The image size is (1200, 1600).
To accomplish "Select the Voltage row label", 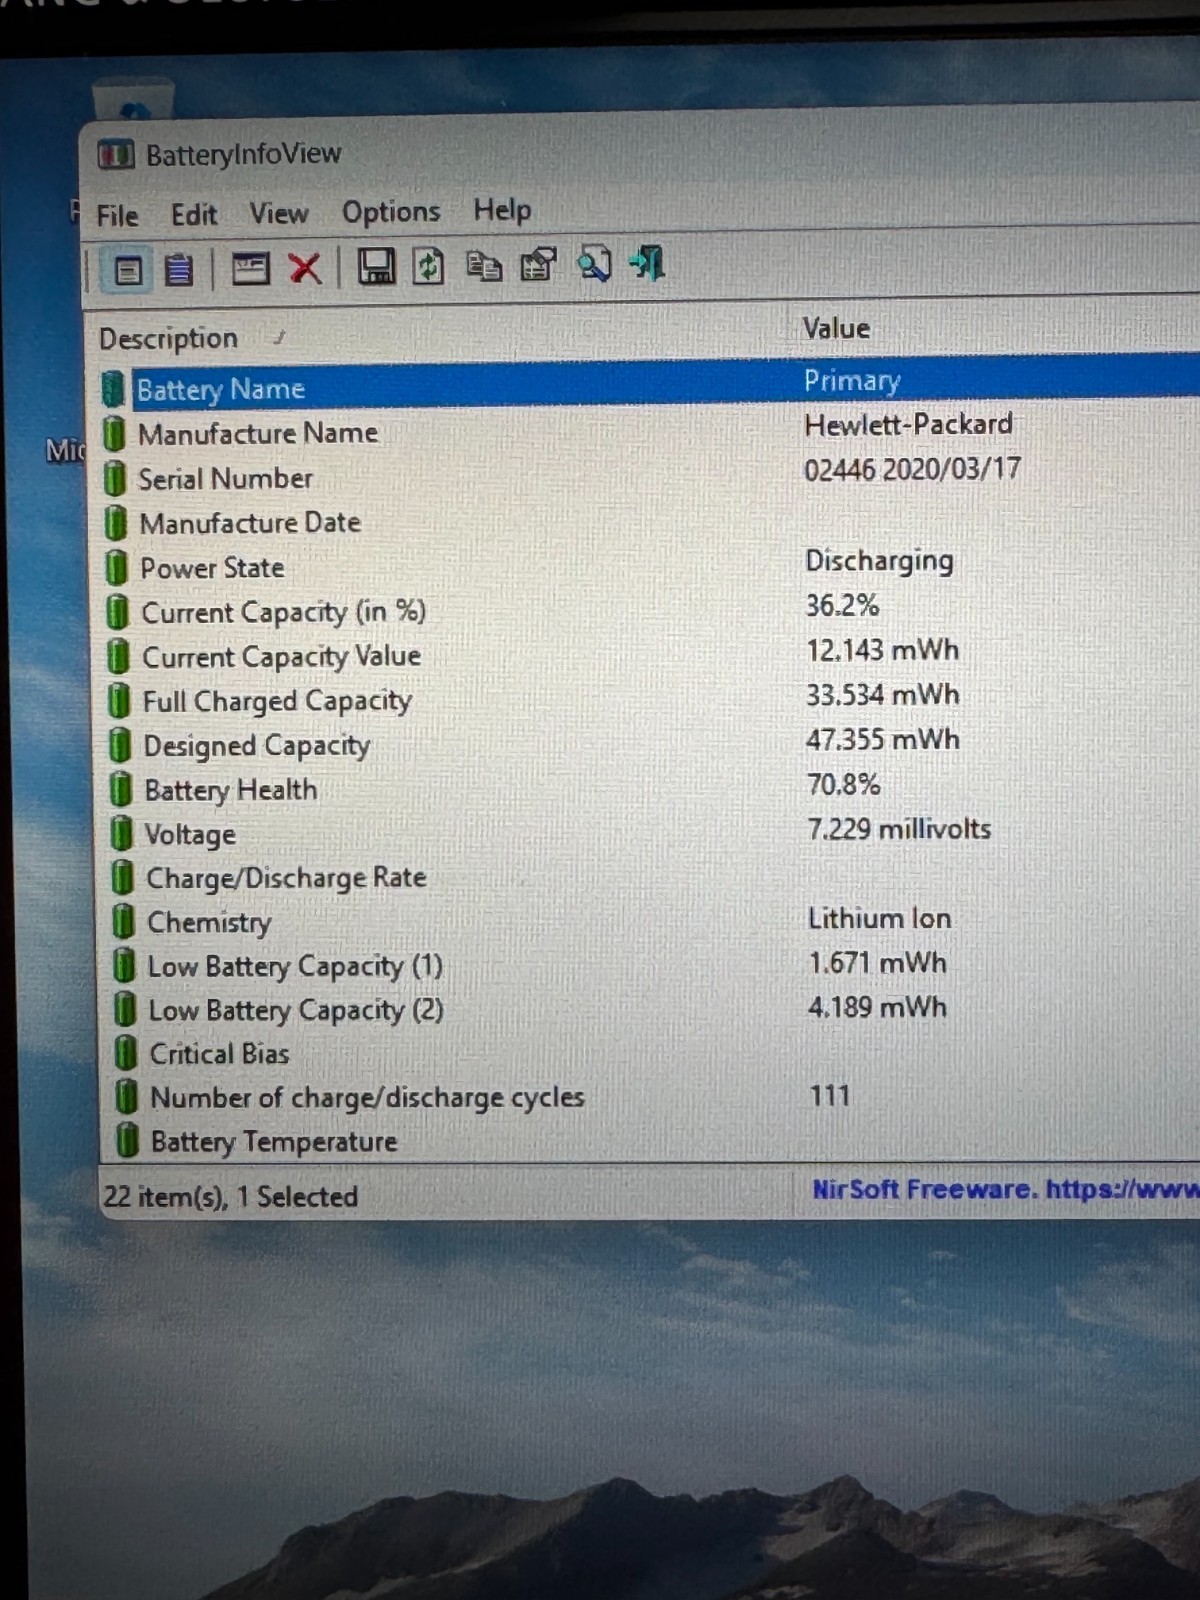I will point(190,834).
